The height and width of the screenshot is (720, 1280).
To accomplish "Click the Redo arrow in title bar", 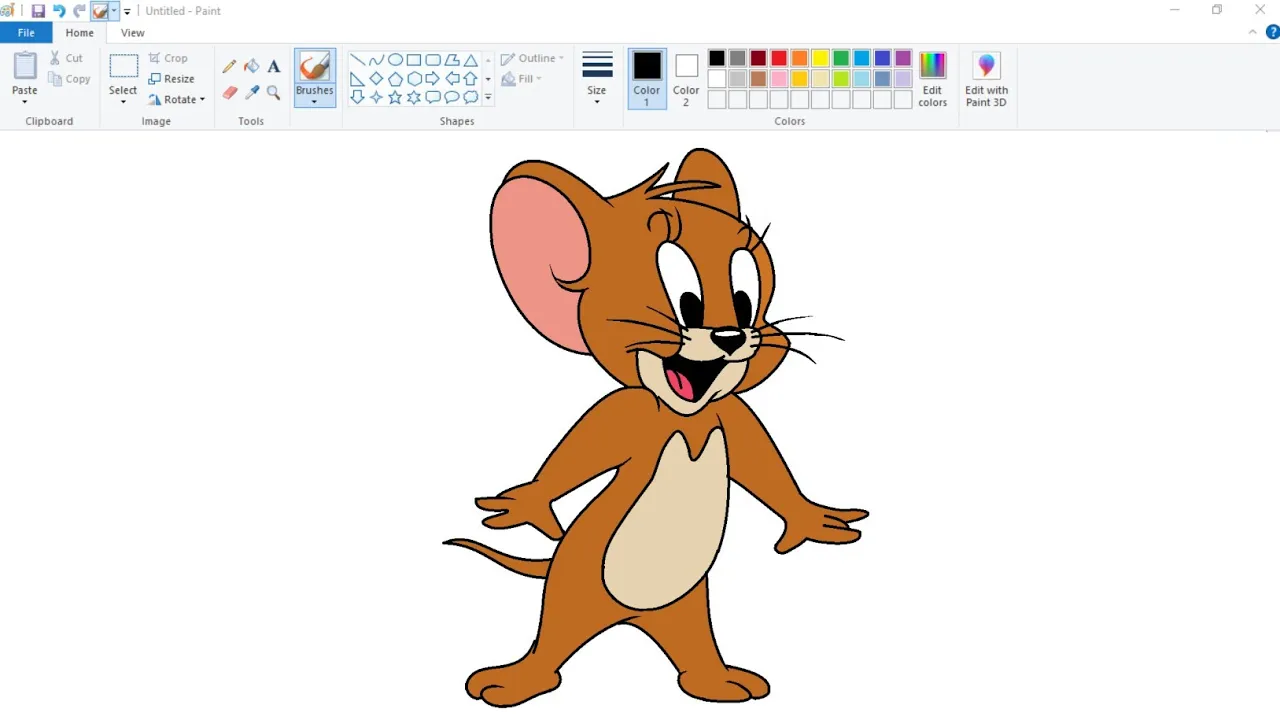I will coord(80,11).
